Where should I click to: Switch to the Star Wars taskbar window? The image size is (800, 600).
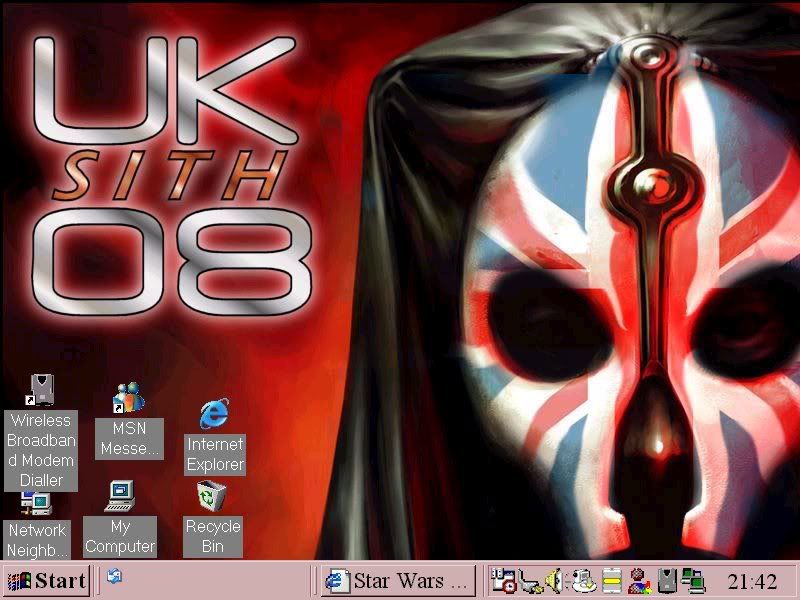[x=399, y=581]
